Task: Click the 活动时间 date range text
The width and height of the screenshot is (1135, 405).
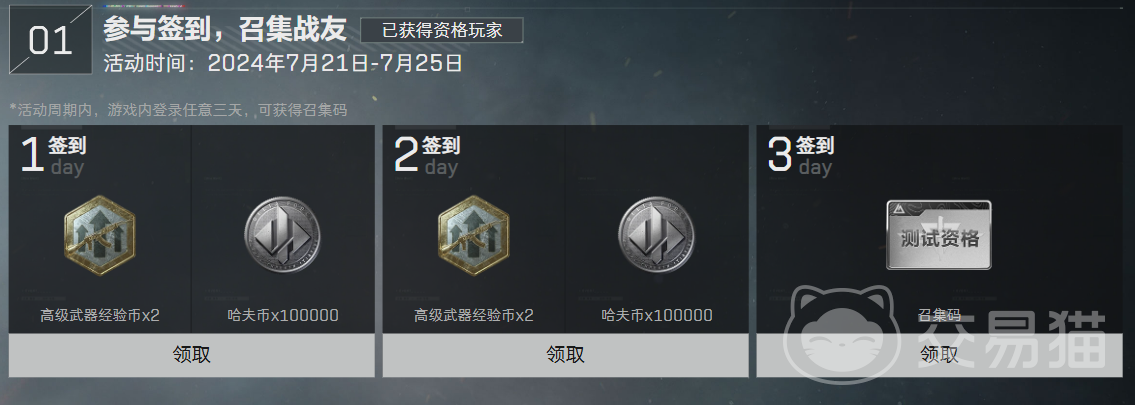Action: [x=283, y=63]
